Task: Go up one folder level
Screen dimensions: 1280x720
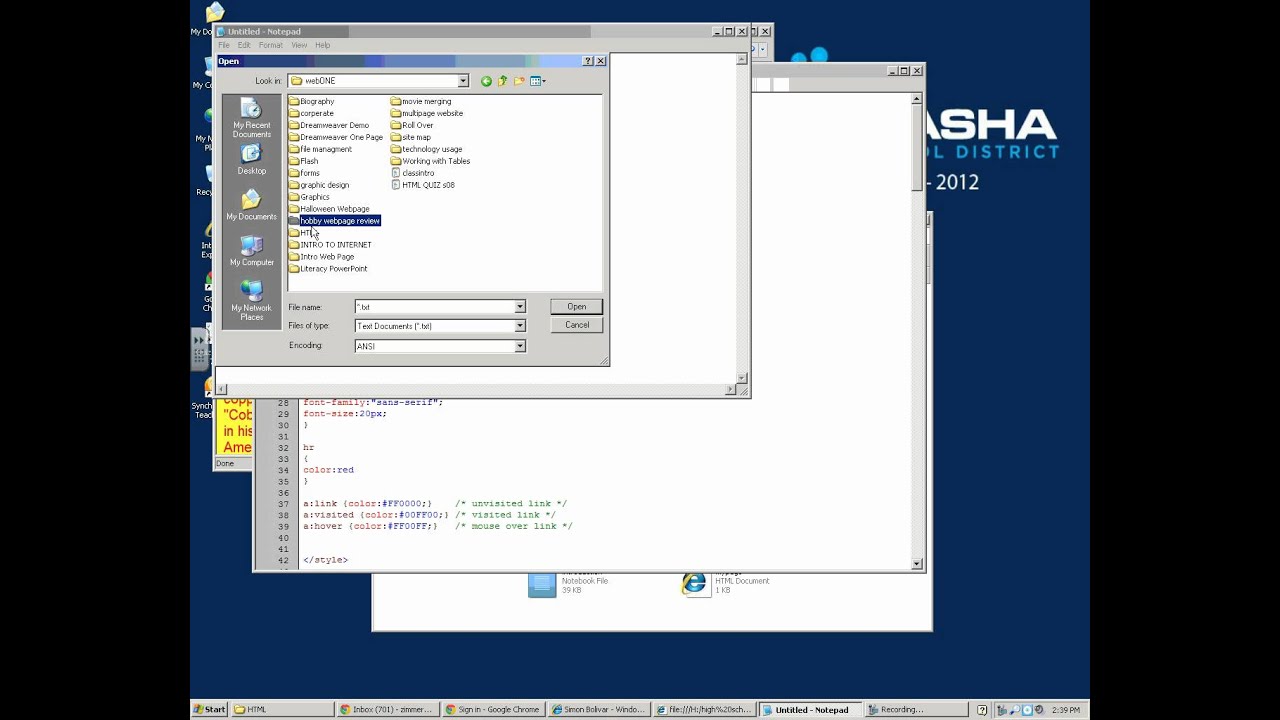Action: pos(503,81)
